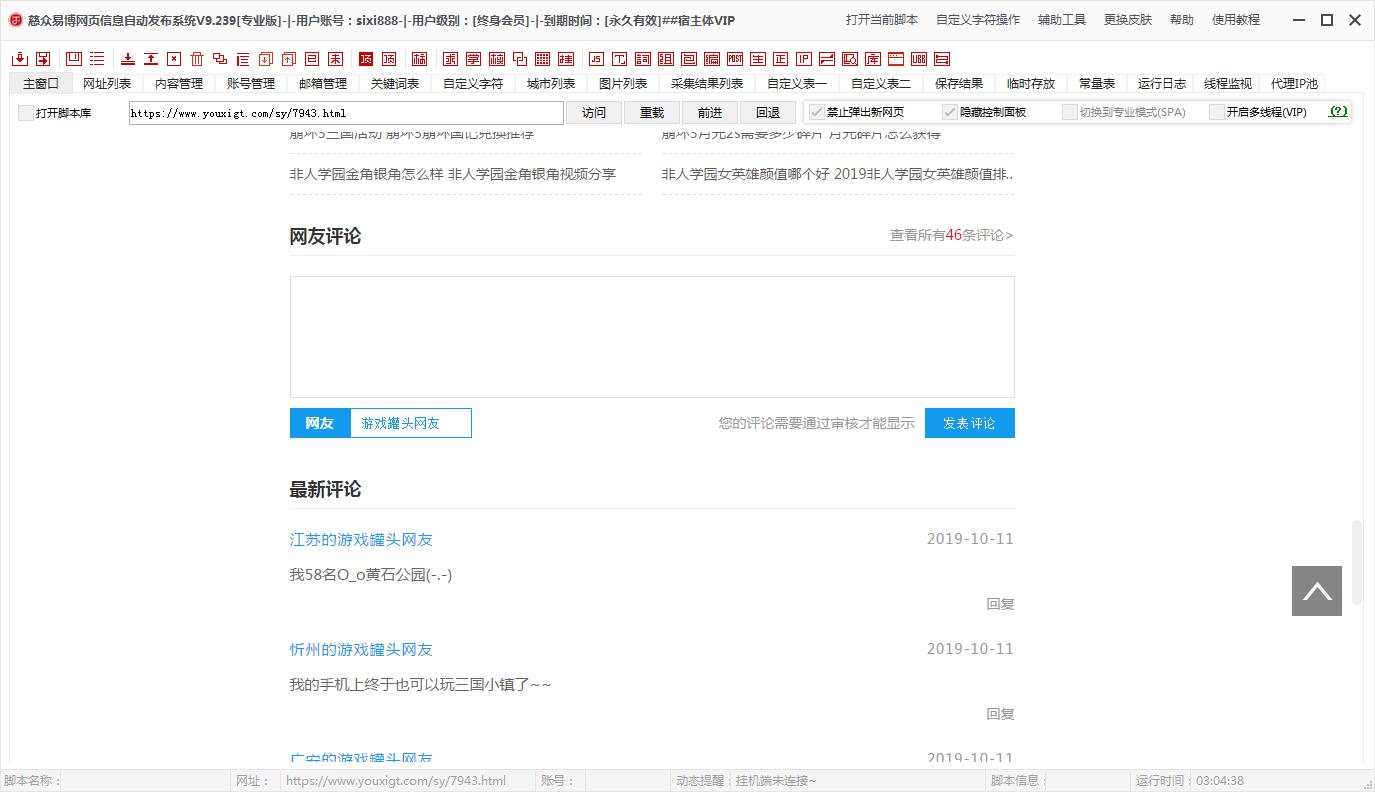Click the 游戏罐头网友 nickname field
The width and height of the screenshot is (1375, 792).
point(410,423)
